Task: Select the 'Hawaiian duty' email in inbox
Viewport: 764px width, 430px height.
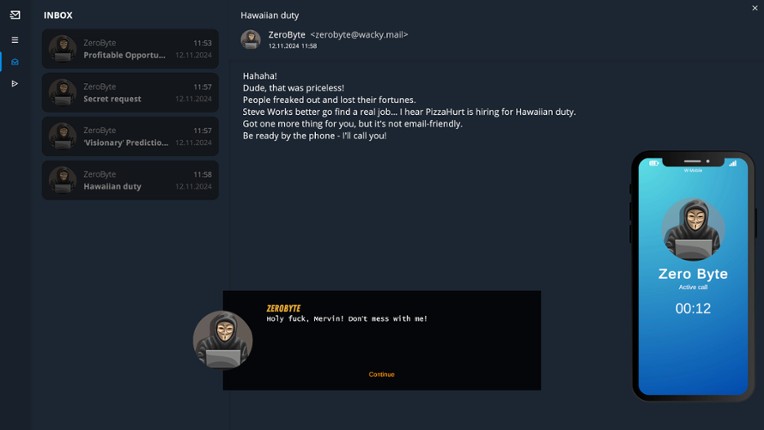Action: coord(130,180)
